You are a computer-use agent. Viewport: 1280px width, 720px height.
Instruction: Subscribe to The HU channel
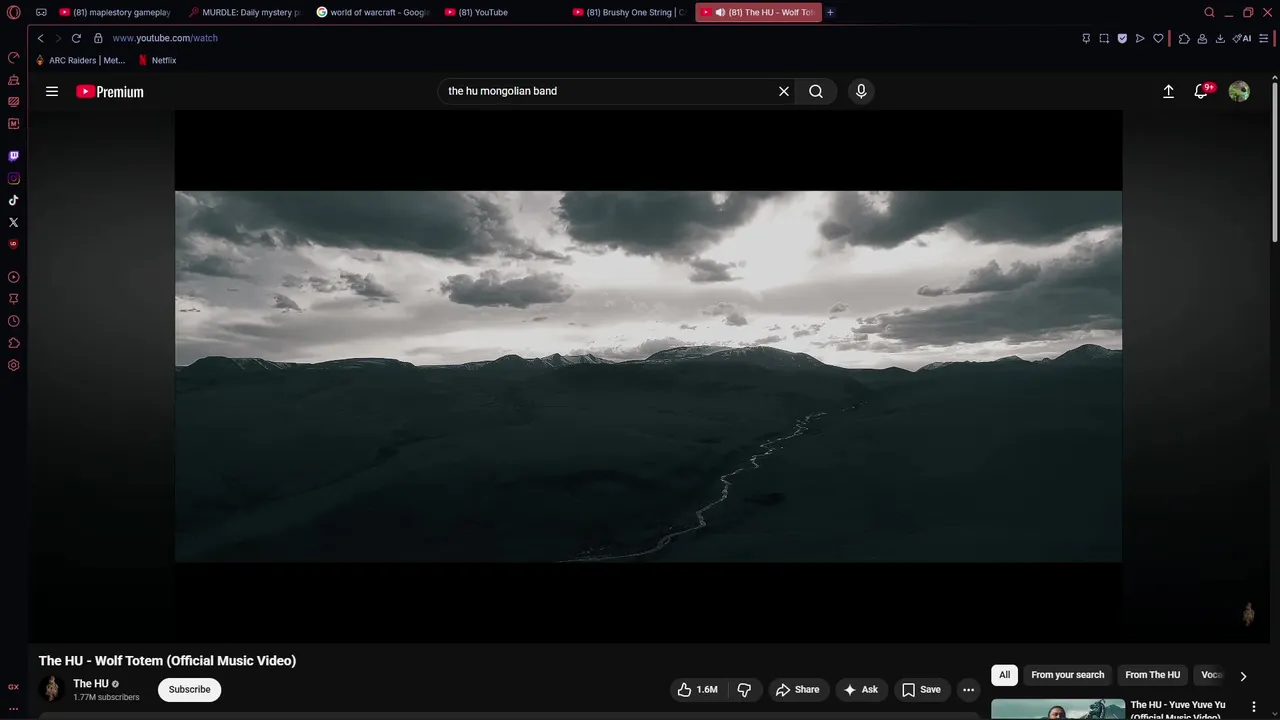189,689
